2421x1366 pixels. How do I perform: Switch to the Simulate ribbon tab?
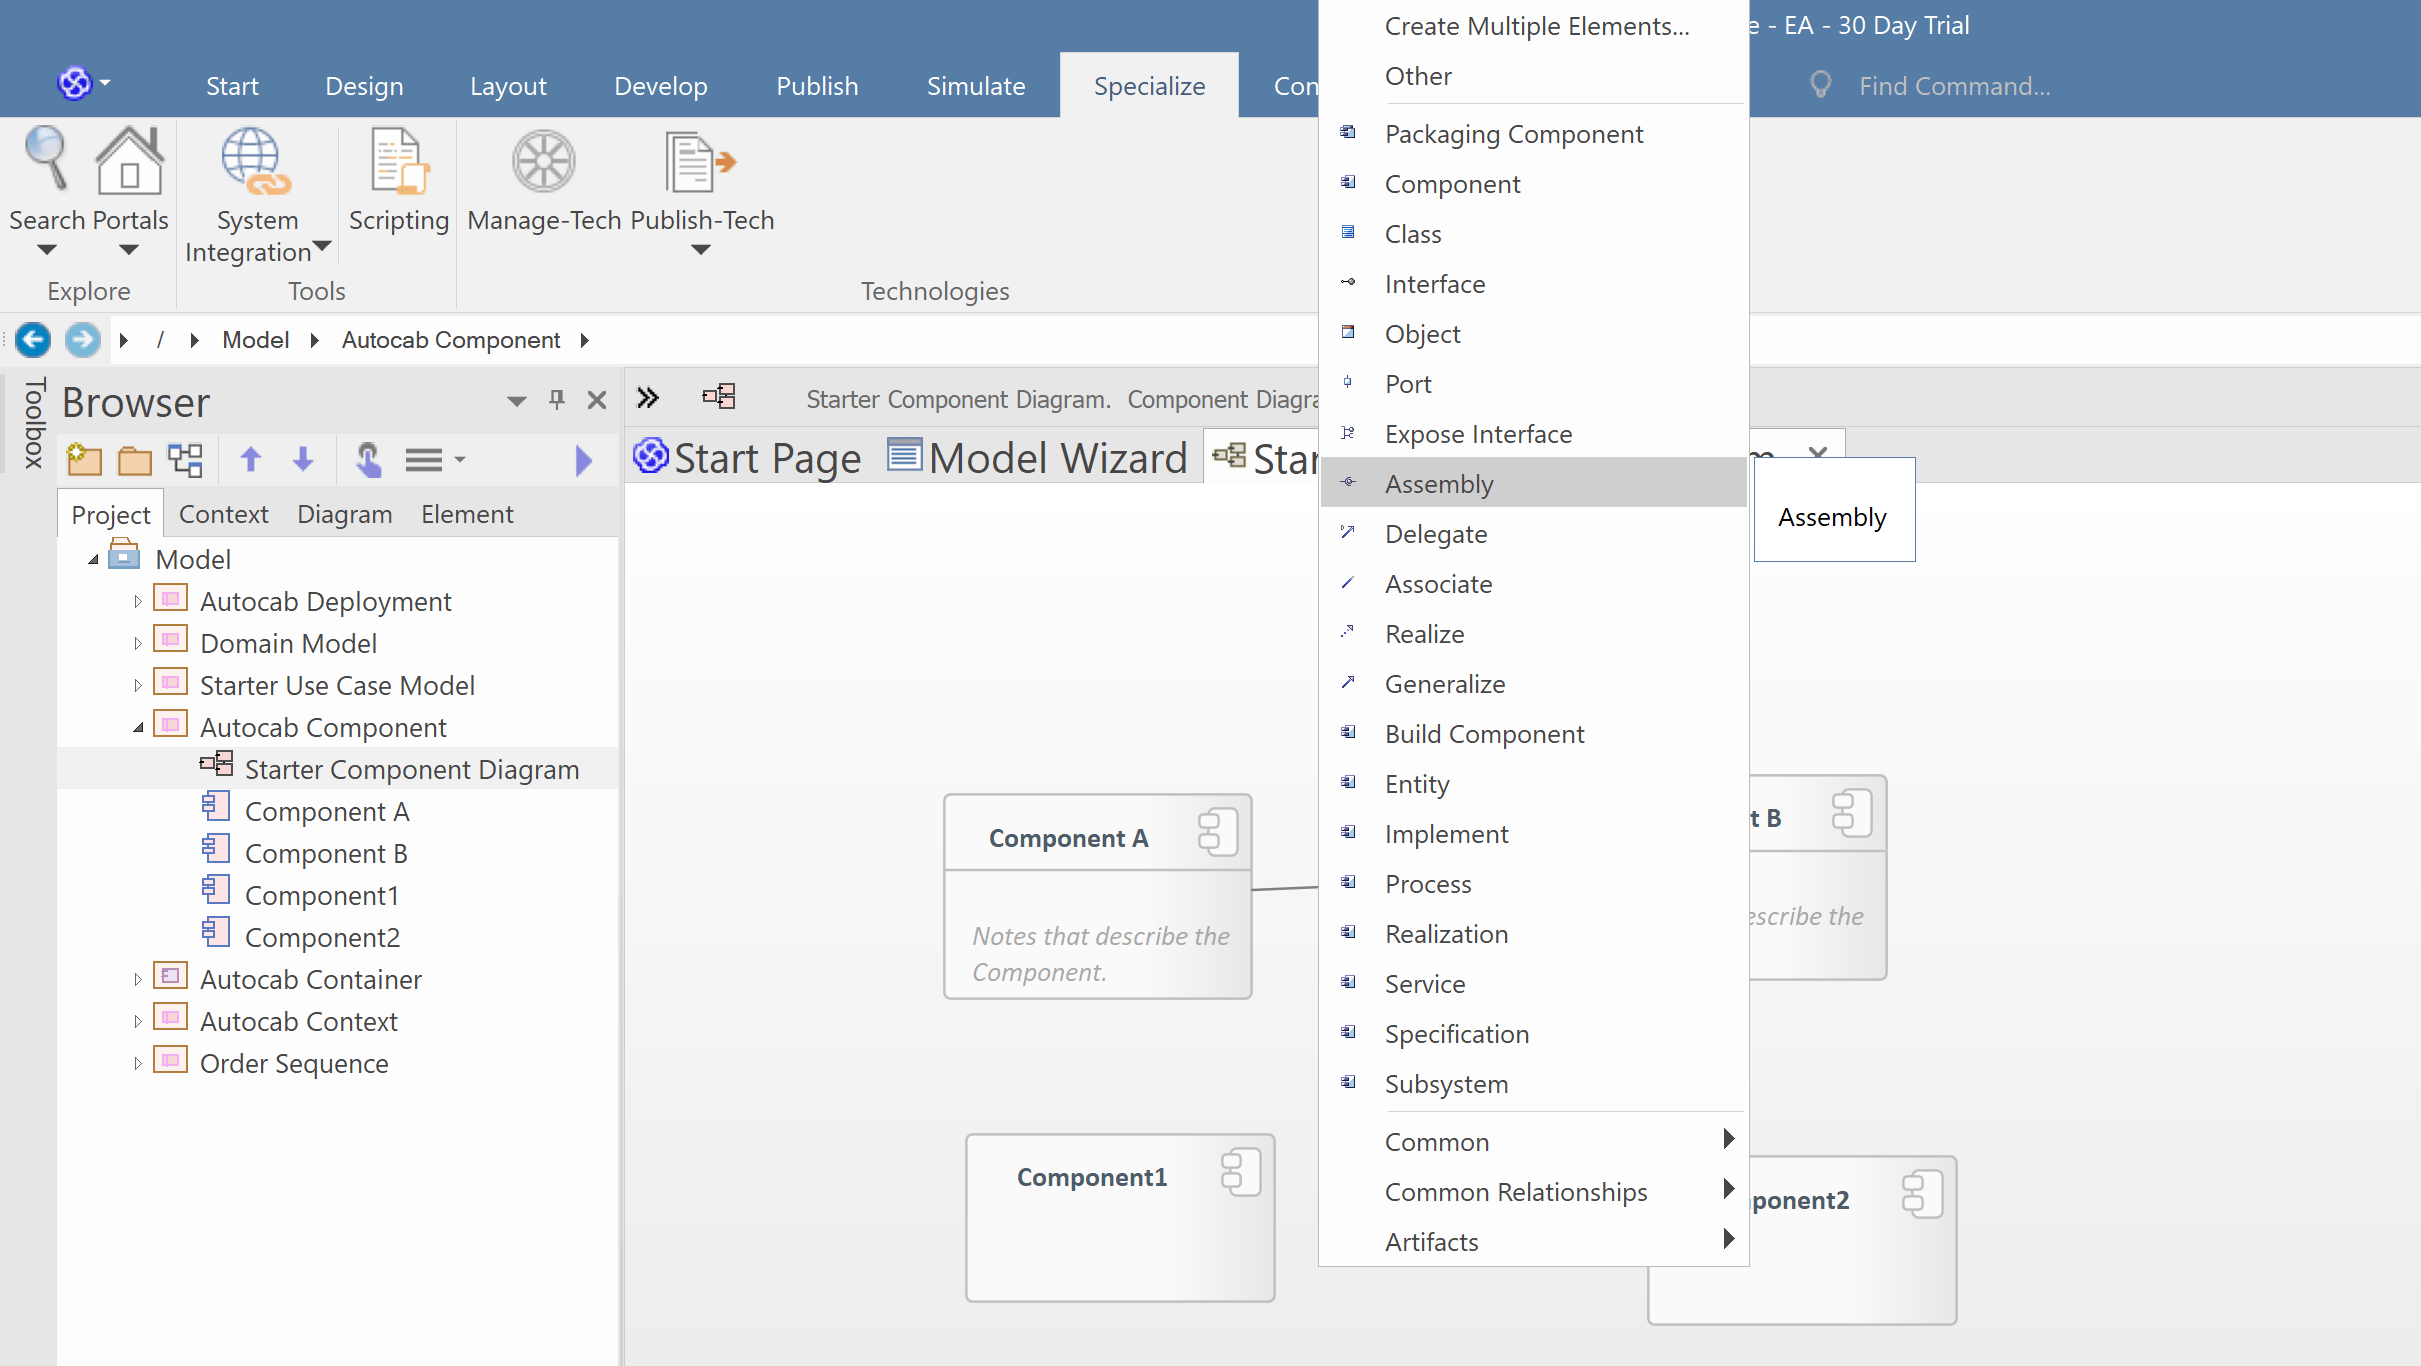click(x=975, y=85)
